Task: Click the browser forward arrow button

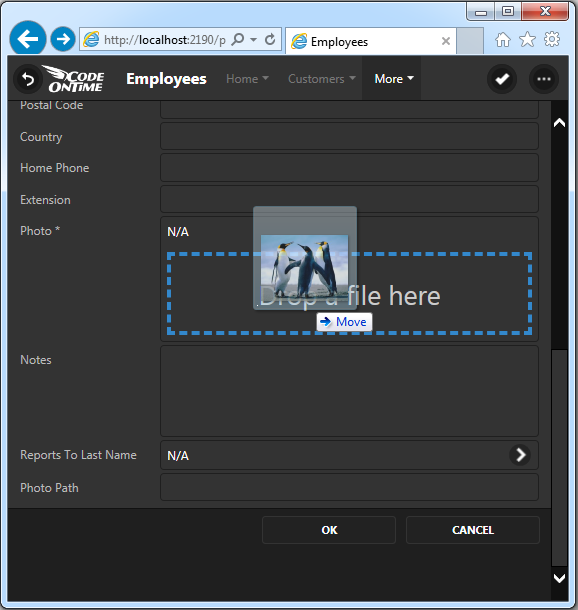Action: (63, 39)
